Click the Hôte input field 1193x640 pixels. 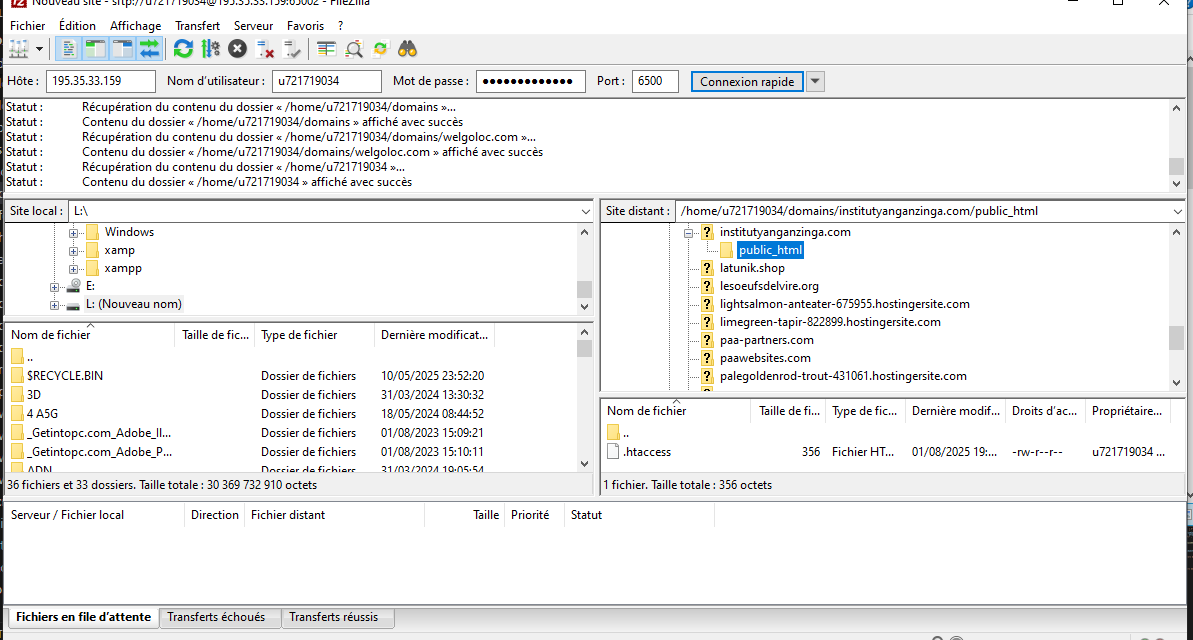[x=101, y=82]
